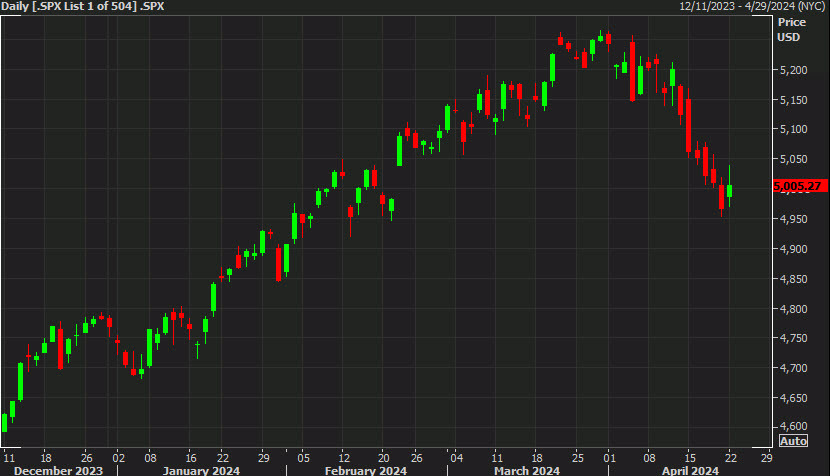Screen dimensions: 830x476
Task: Click the 4,650 price axis label
Action: (793, 398)
